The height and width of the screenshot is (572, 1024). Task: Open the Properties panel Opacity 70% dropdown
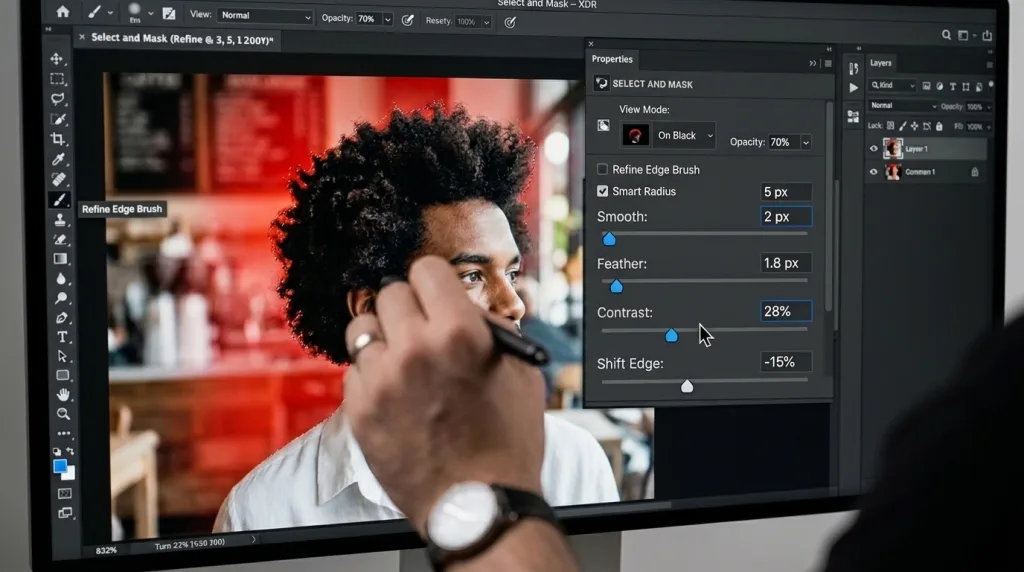pyautogui.click(x=806, y=142)
